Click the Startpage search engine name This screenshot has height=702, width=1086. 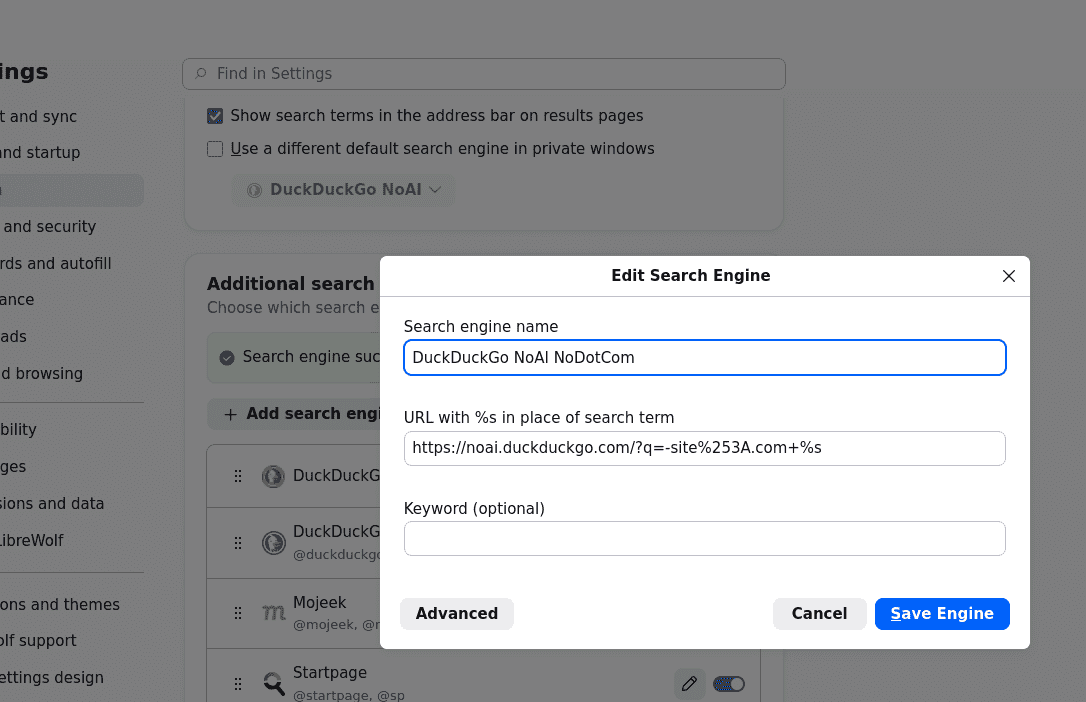tap(330, 672)
